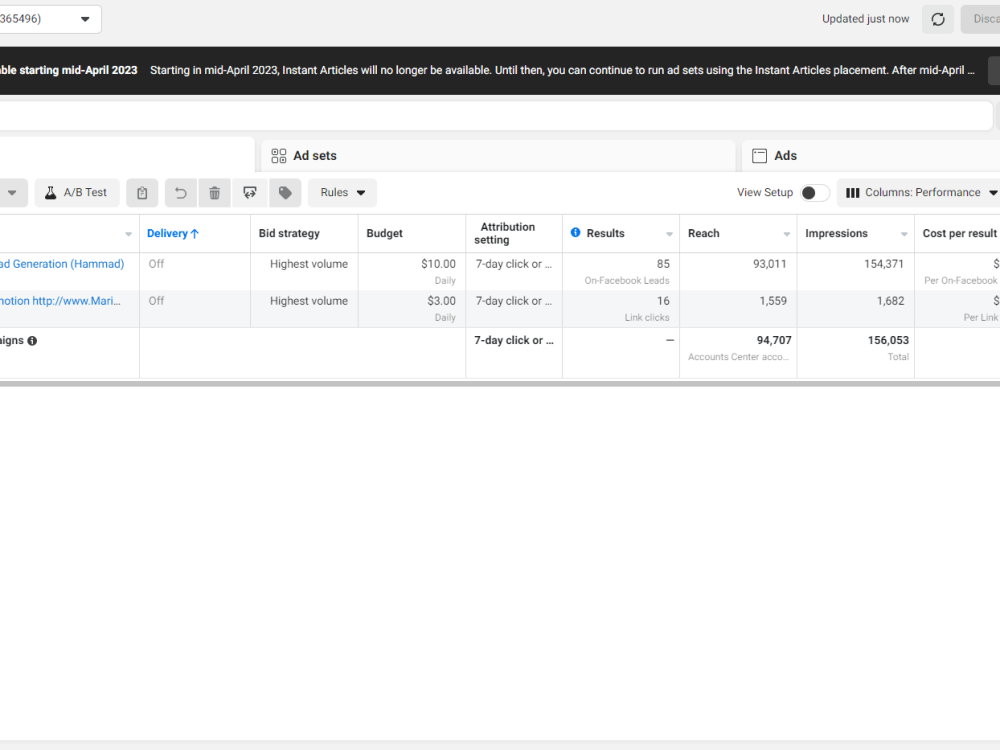Viewport: 1000px width, 750px height.
Task: Click the refresh data icon
Action: click(938, 19)
